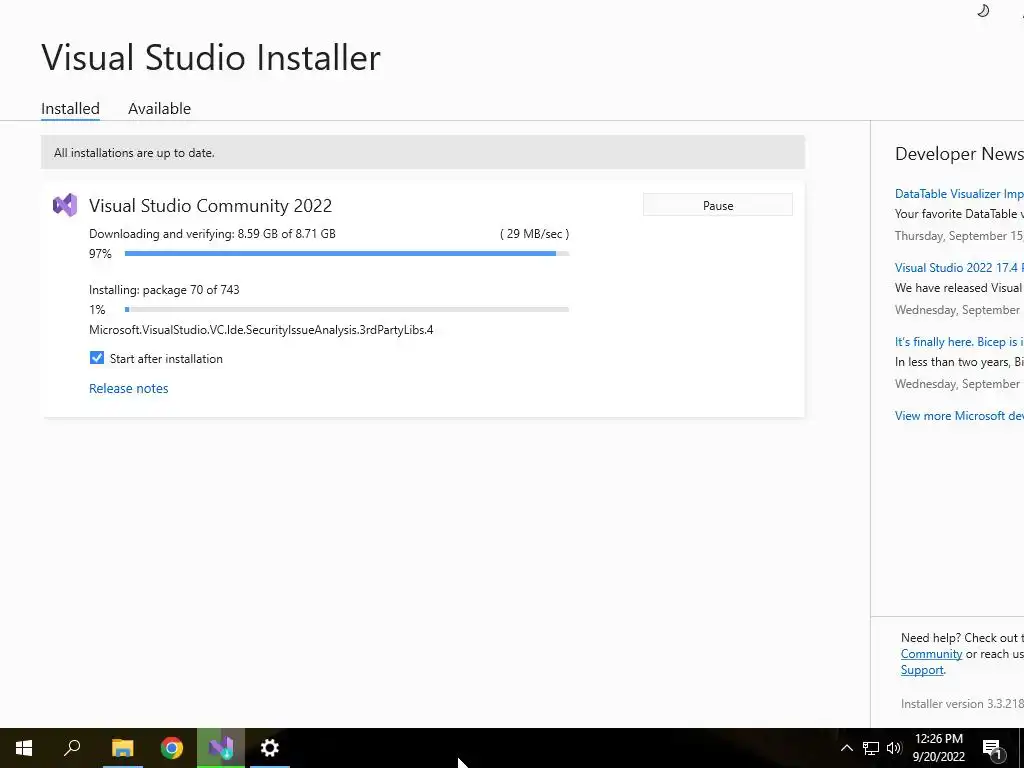Open taskbar search magnifier
The image size is (1024, 768).
(72, 747)
